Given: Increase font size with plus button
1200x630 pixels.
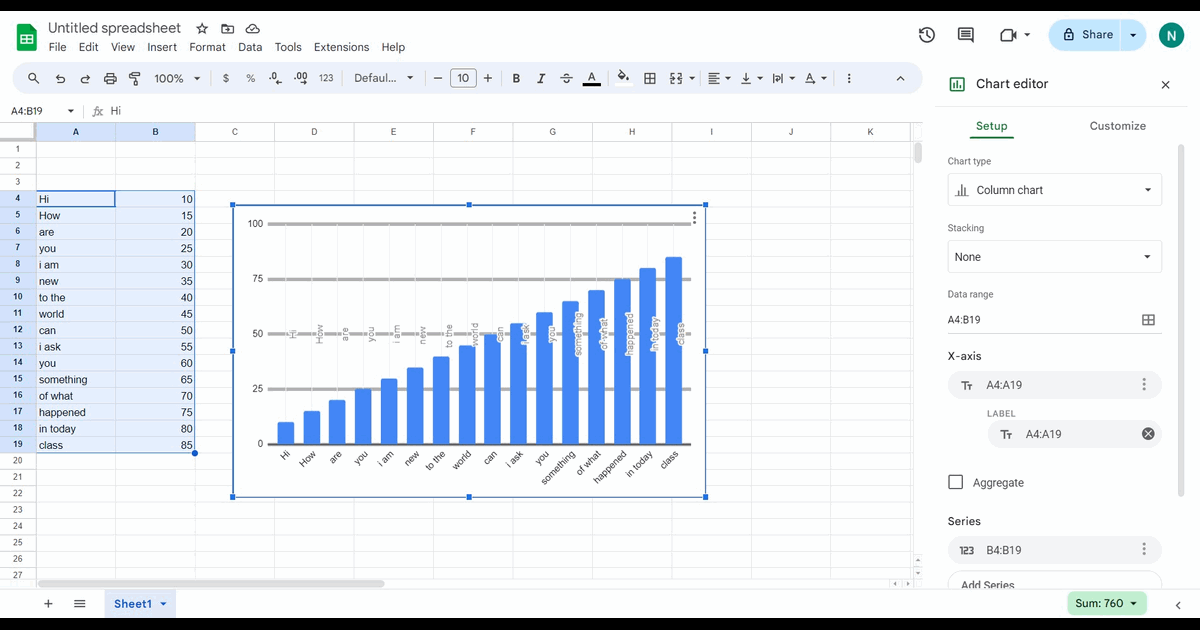Looking at the screenshot, I should coord(488,78).
